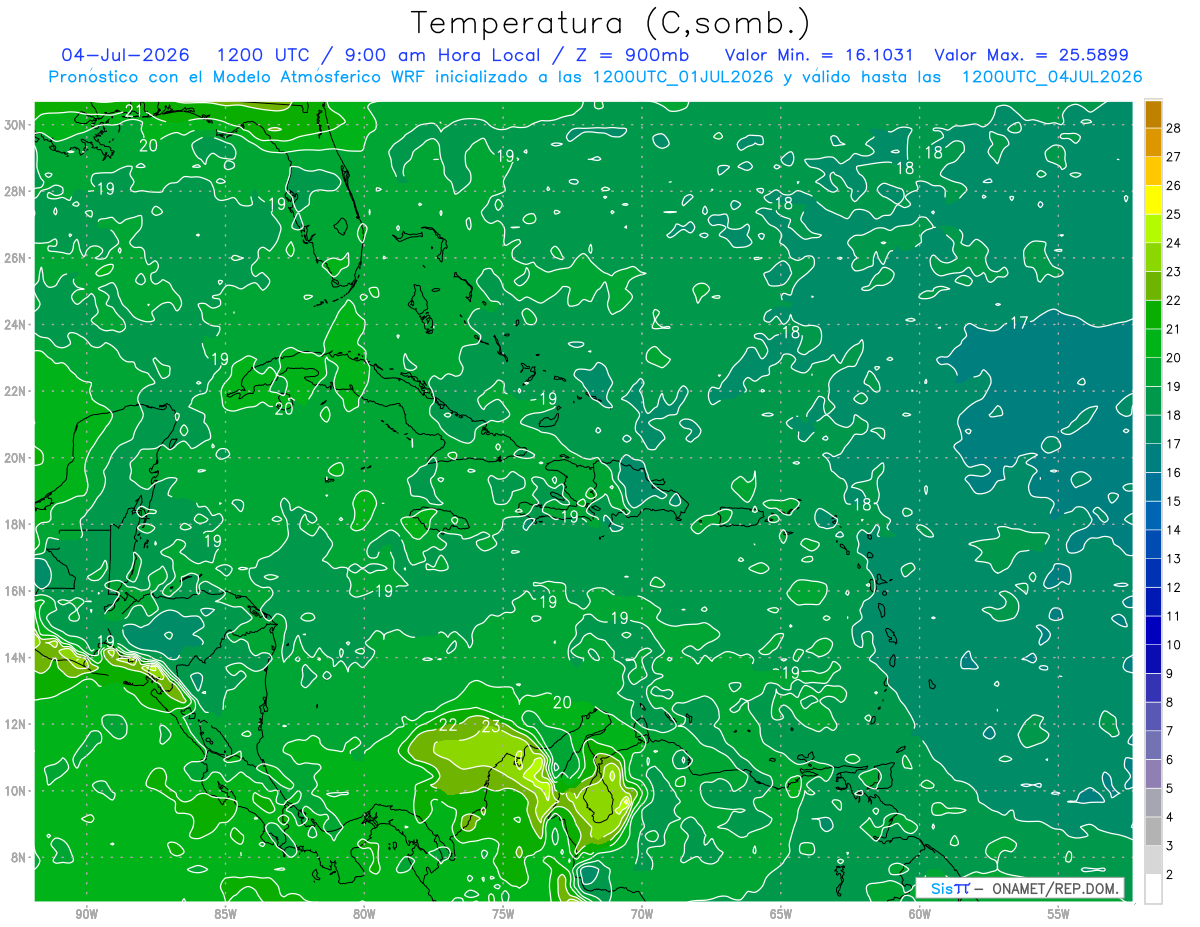1200x927 pixels.
Task: Click the '12N' latitude label
Action: (17, 724)
